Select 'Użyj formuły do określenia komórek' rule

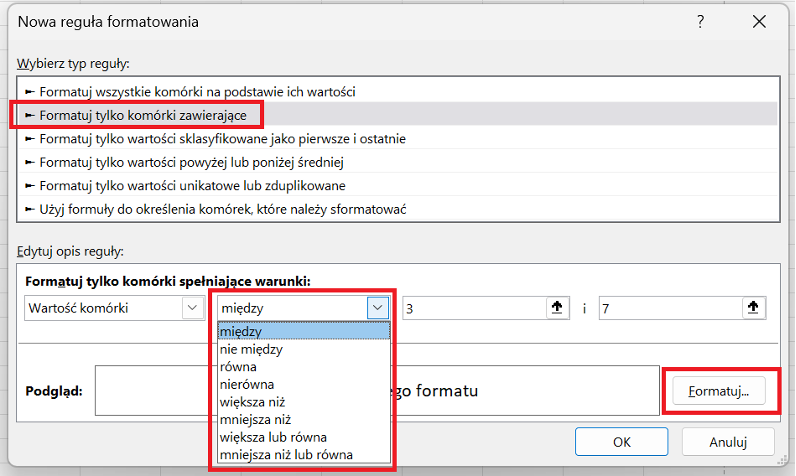click(222, 208)
